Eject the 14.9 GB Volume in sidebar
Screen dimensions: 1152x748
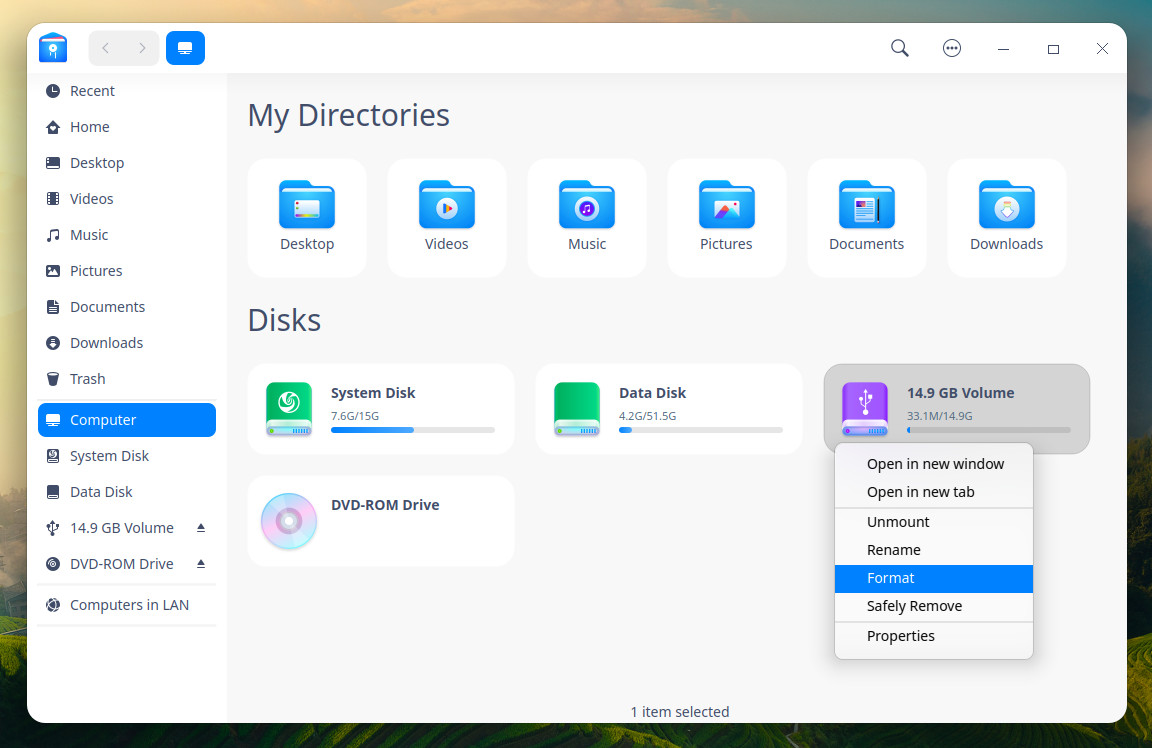tap(201, 528)
